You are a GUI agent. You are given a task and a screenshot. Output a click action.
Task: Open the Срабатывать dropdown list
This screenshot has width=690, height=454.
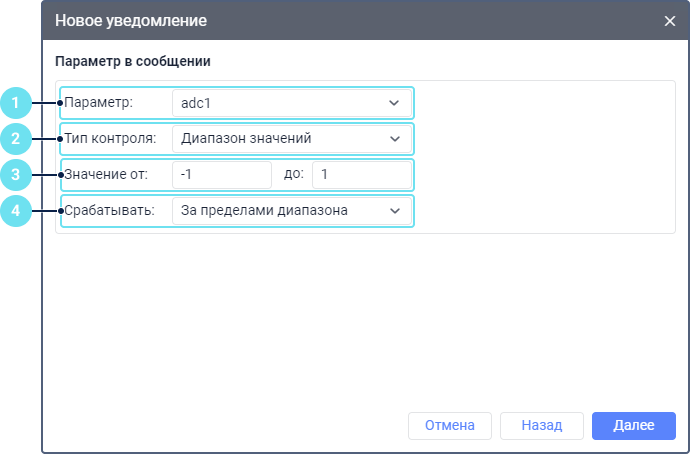(x=290, y=211)
